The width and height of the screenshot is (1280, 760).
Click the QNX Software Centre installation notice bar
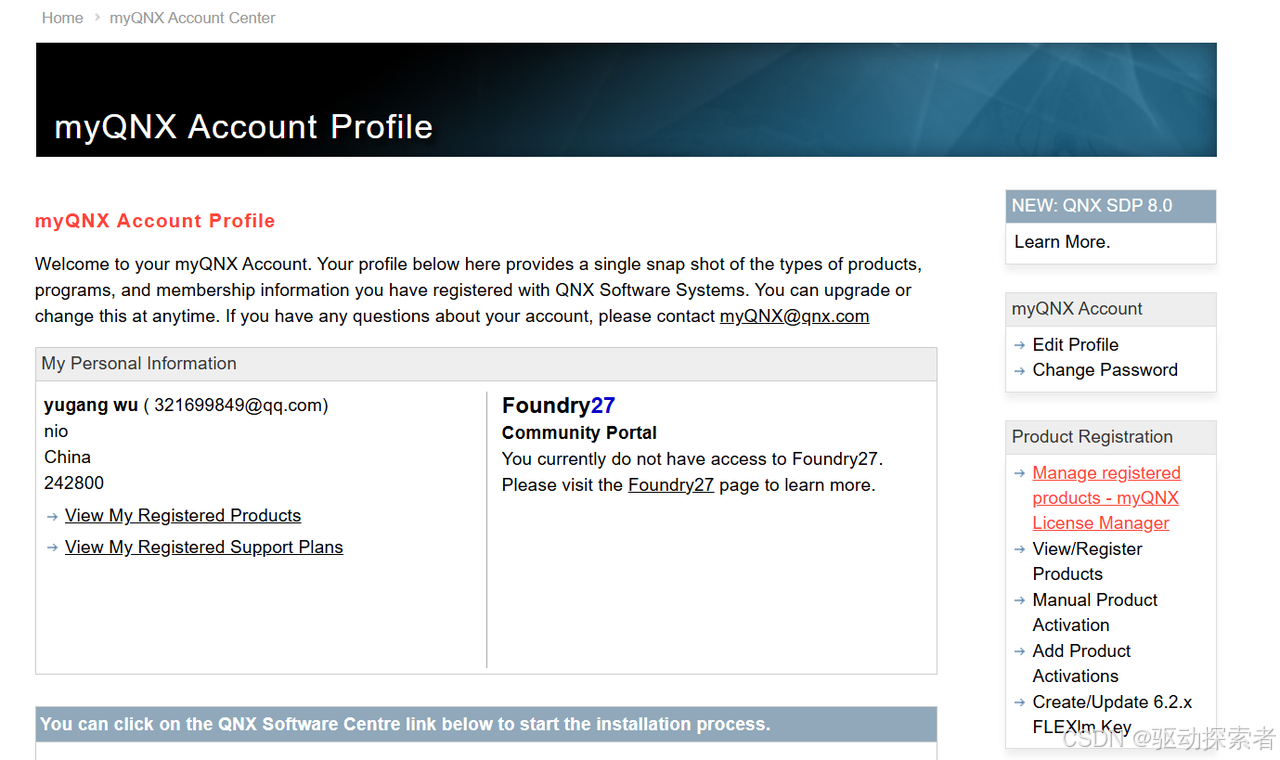pos(486,724)
